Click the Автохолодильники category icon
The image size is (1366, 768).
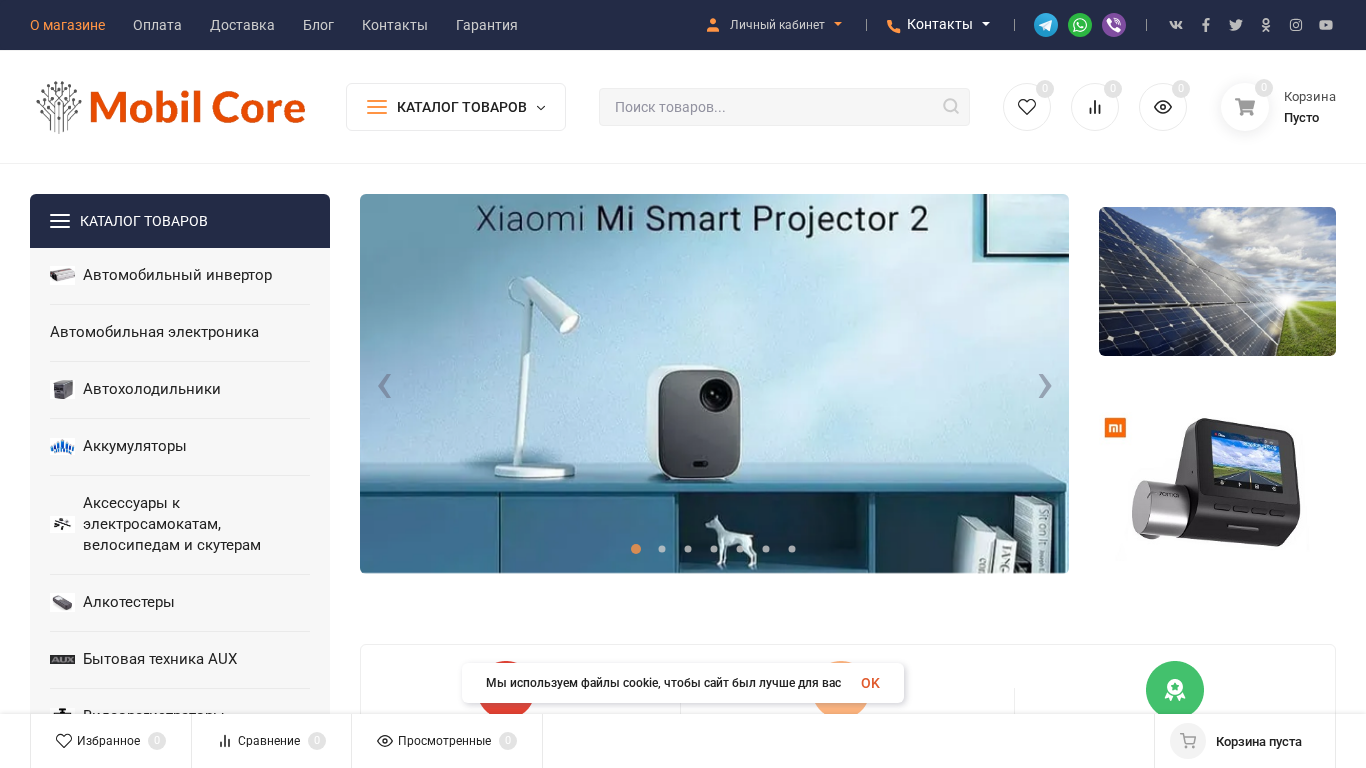click(x=62, y=389)
